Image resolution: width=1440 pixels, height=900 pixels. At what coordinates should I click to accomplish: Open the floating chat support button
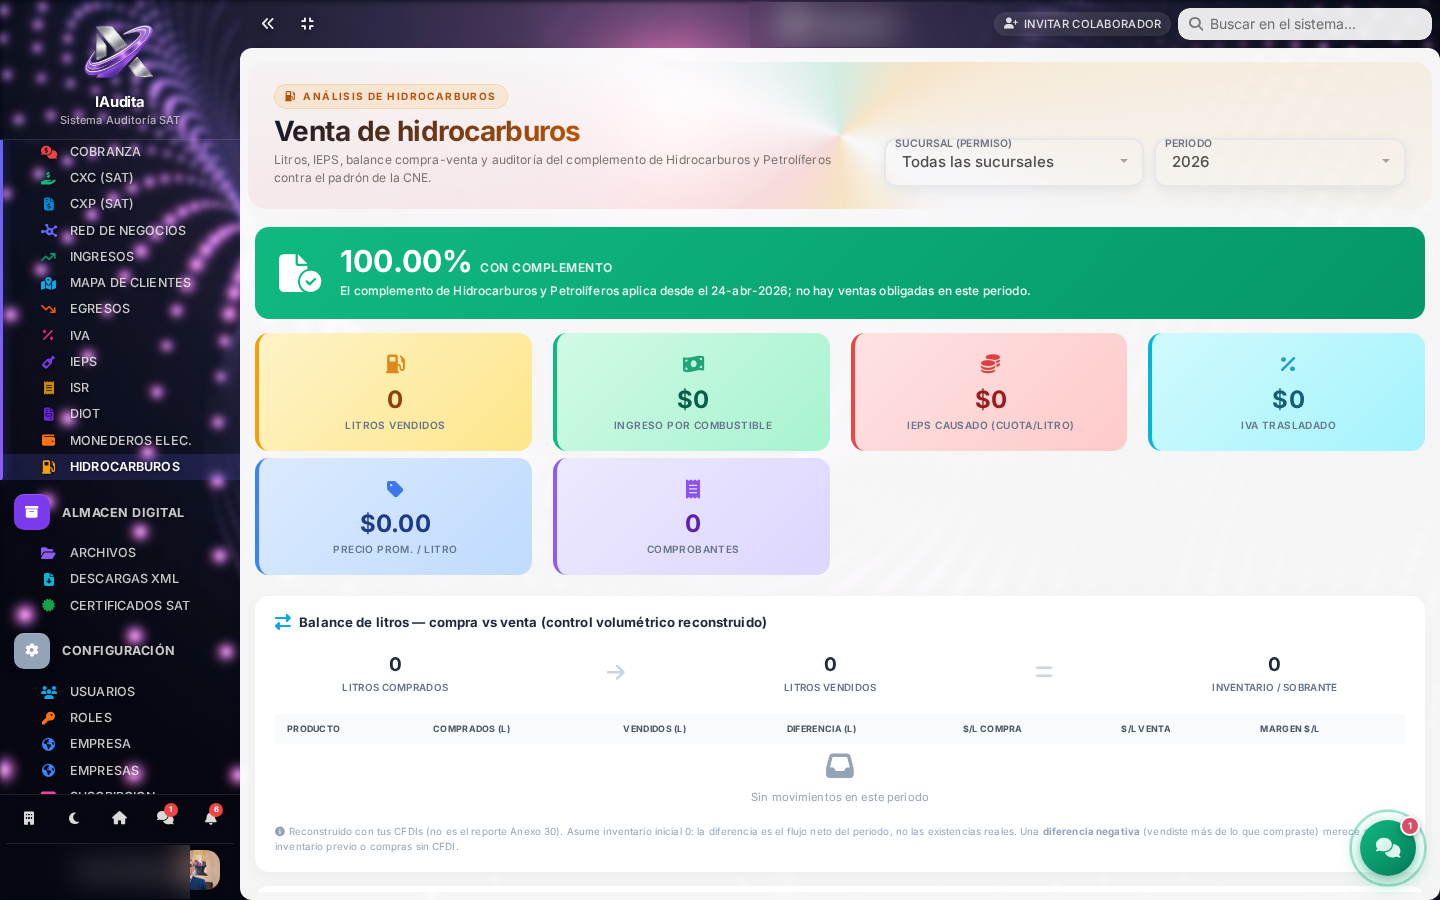[1388, 848]
